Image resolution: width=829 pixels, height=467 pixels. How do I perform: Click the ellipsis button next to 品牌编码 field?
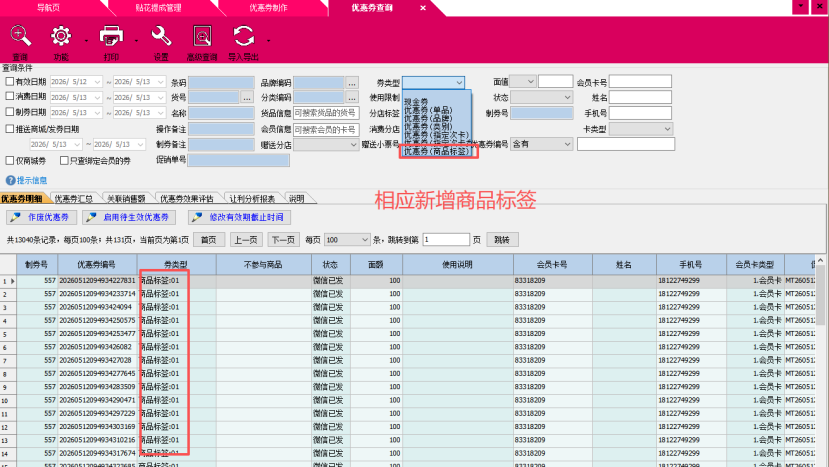click(x=352, y=83)
